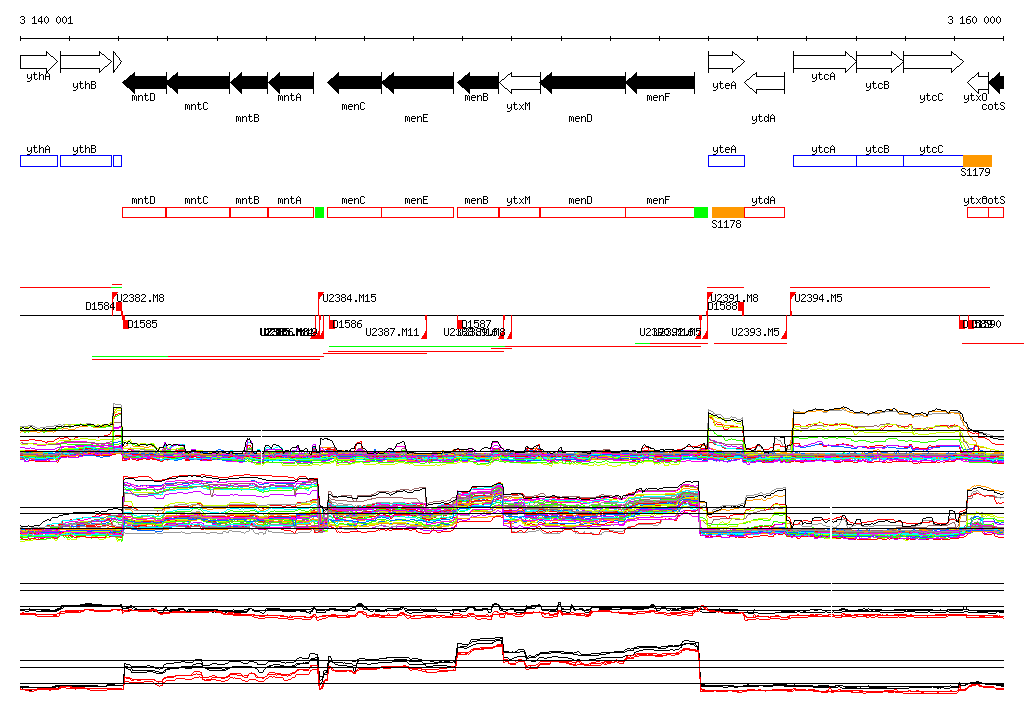The width and height of the screenshot is (1024, 714).
Task: Click the red ytxM box
Action: pyautogui.click(x=520, y=212)
